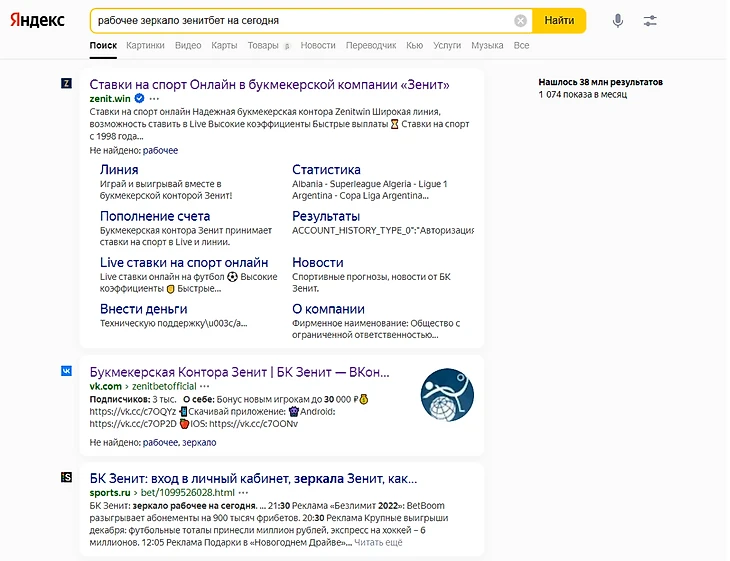Open the Музыка tab
Image resolution: width=730 pixels, height=561 pixels.
point(487,46)
